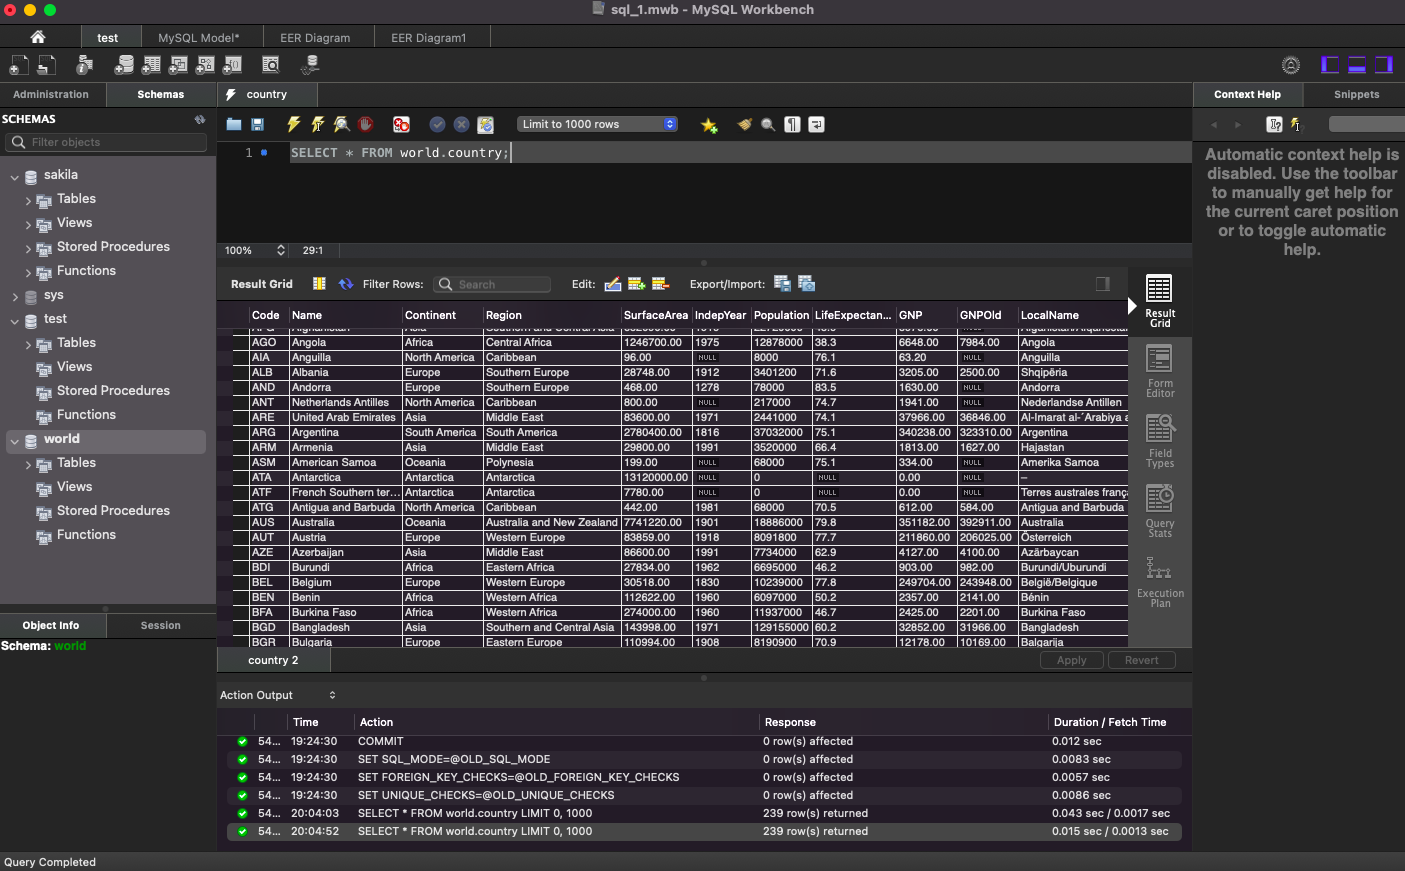Refresh the result grid data
This screenshot has width=1405, height=871.
point(346,284)
